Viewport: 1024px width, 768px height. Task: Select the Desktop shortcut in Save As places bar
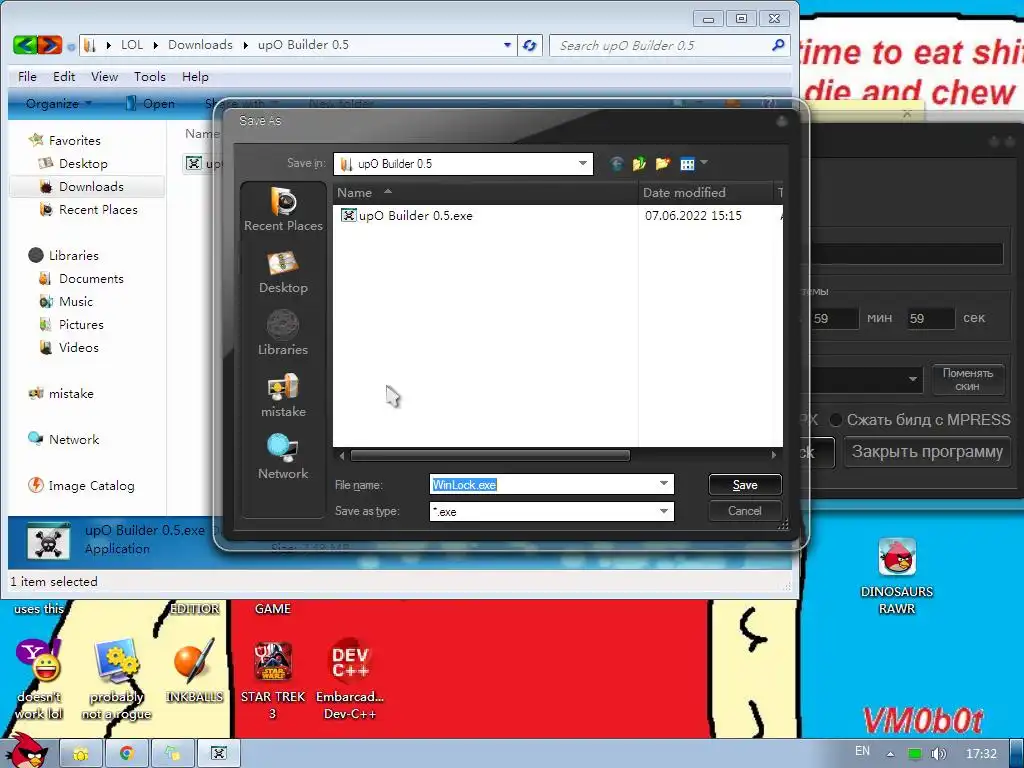pyautogui.click(x=283, y=272)
